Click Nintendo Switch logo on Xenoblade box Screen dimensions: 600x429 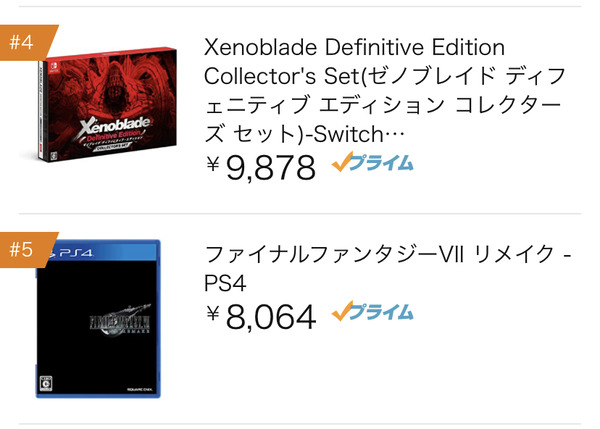pos(52,67)
